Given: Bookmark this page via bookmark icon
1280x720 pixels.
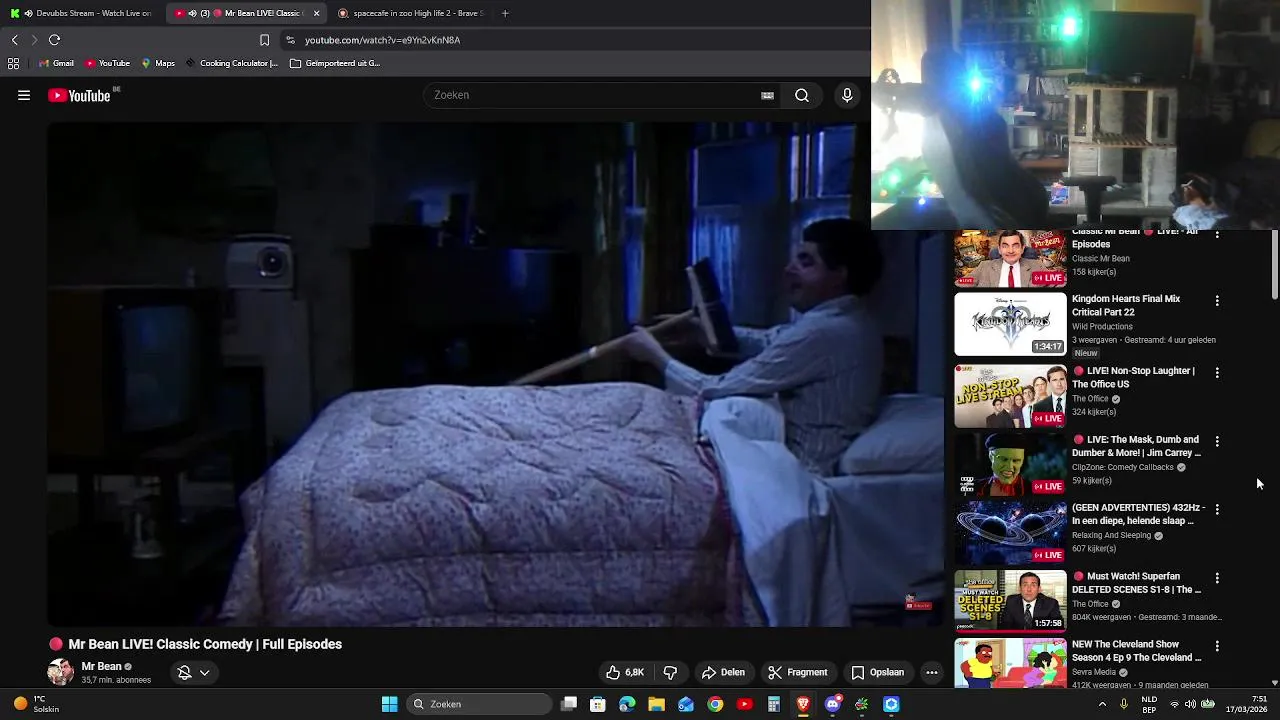Looking at the screenshot, I should (x=264, y=40).
